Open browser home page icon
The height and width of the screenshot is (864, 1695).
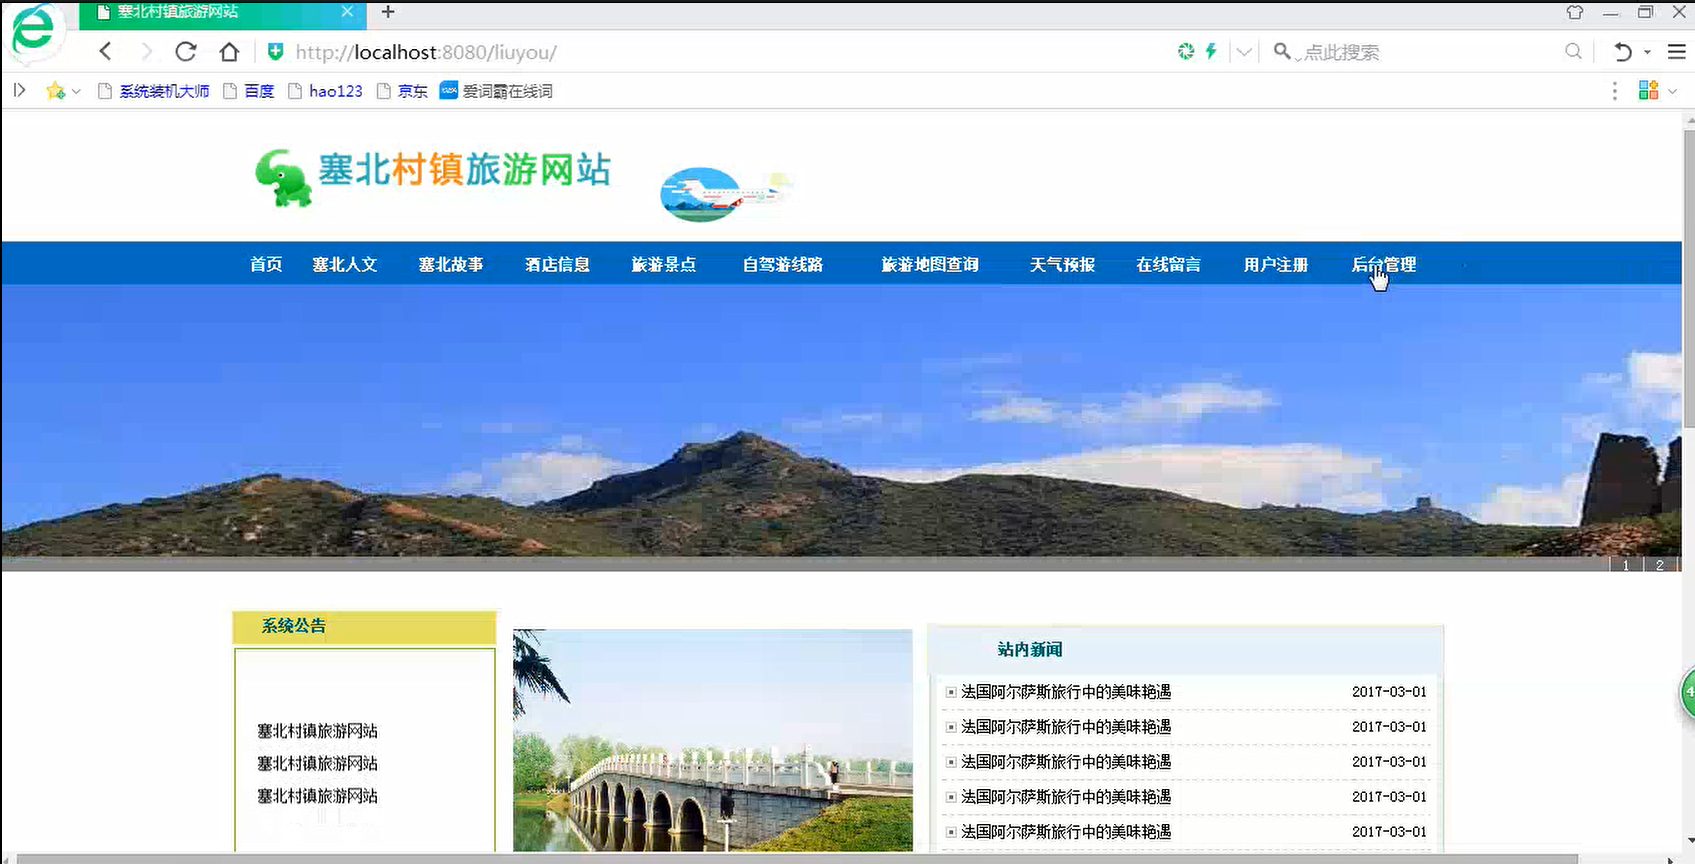(229, 51)
